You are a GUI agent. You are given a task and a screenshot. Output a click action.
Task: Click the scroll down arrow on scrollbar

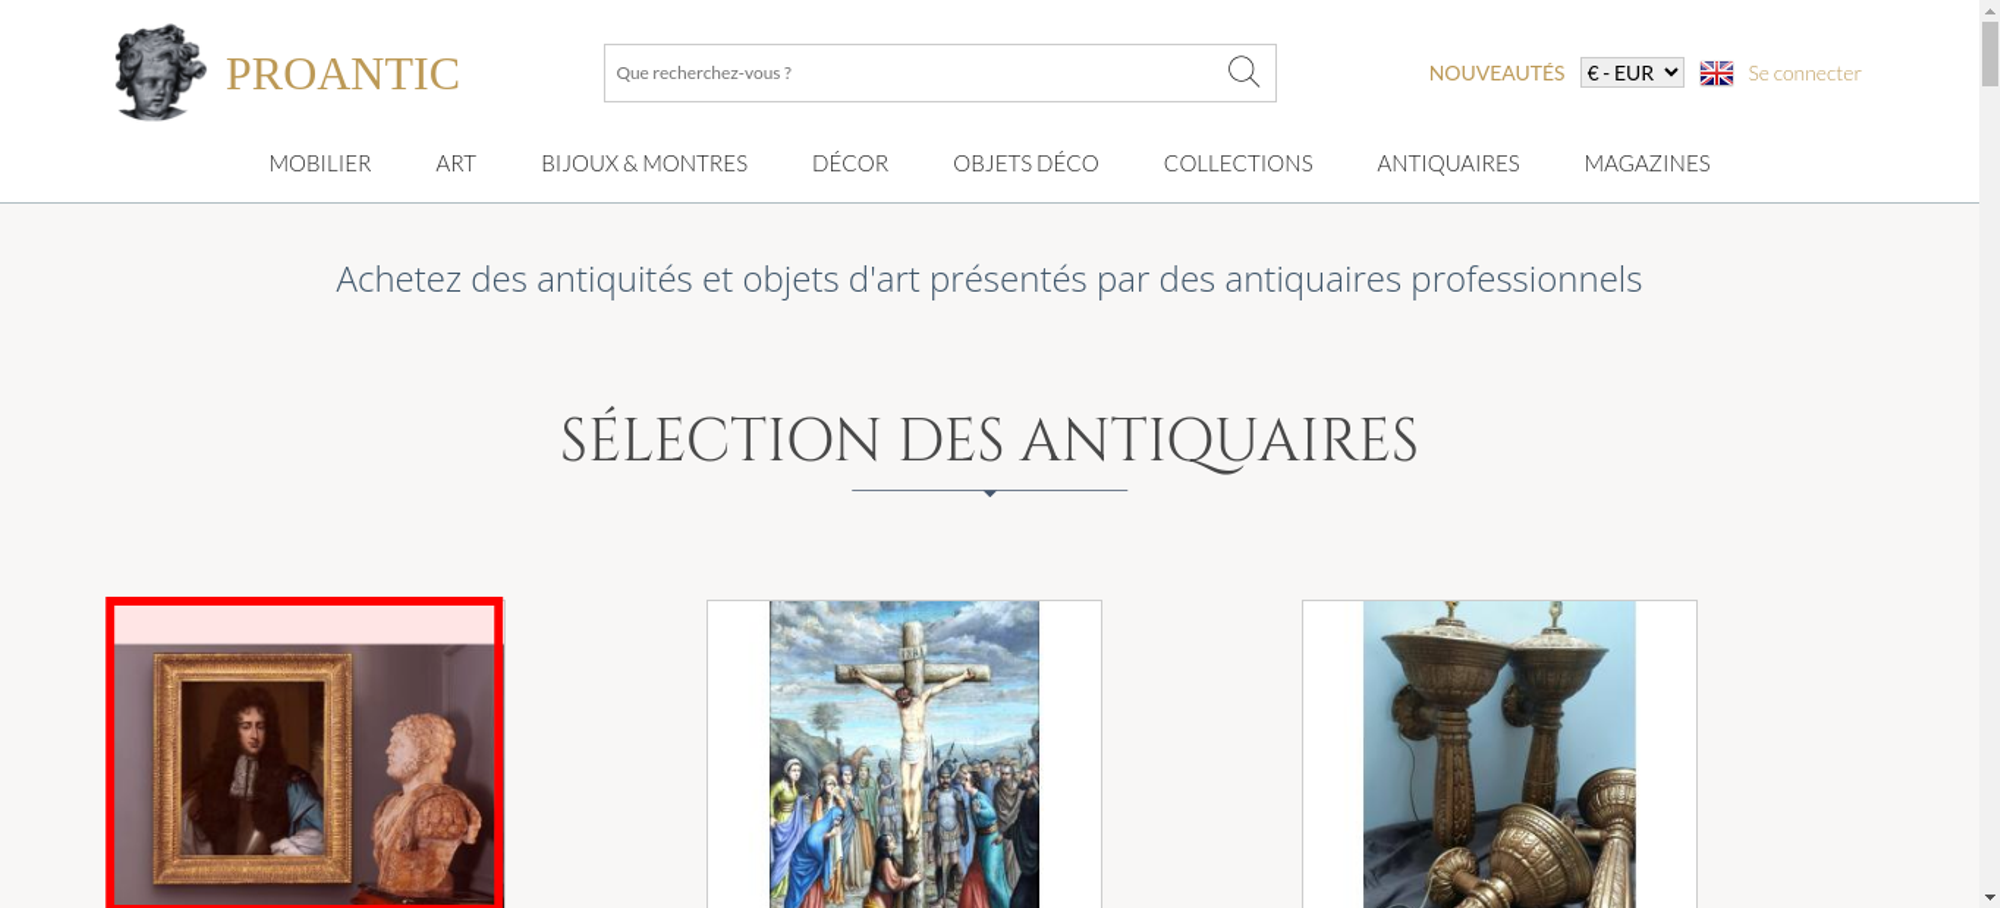(x=1989, y=897)
